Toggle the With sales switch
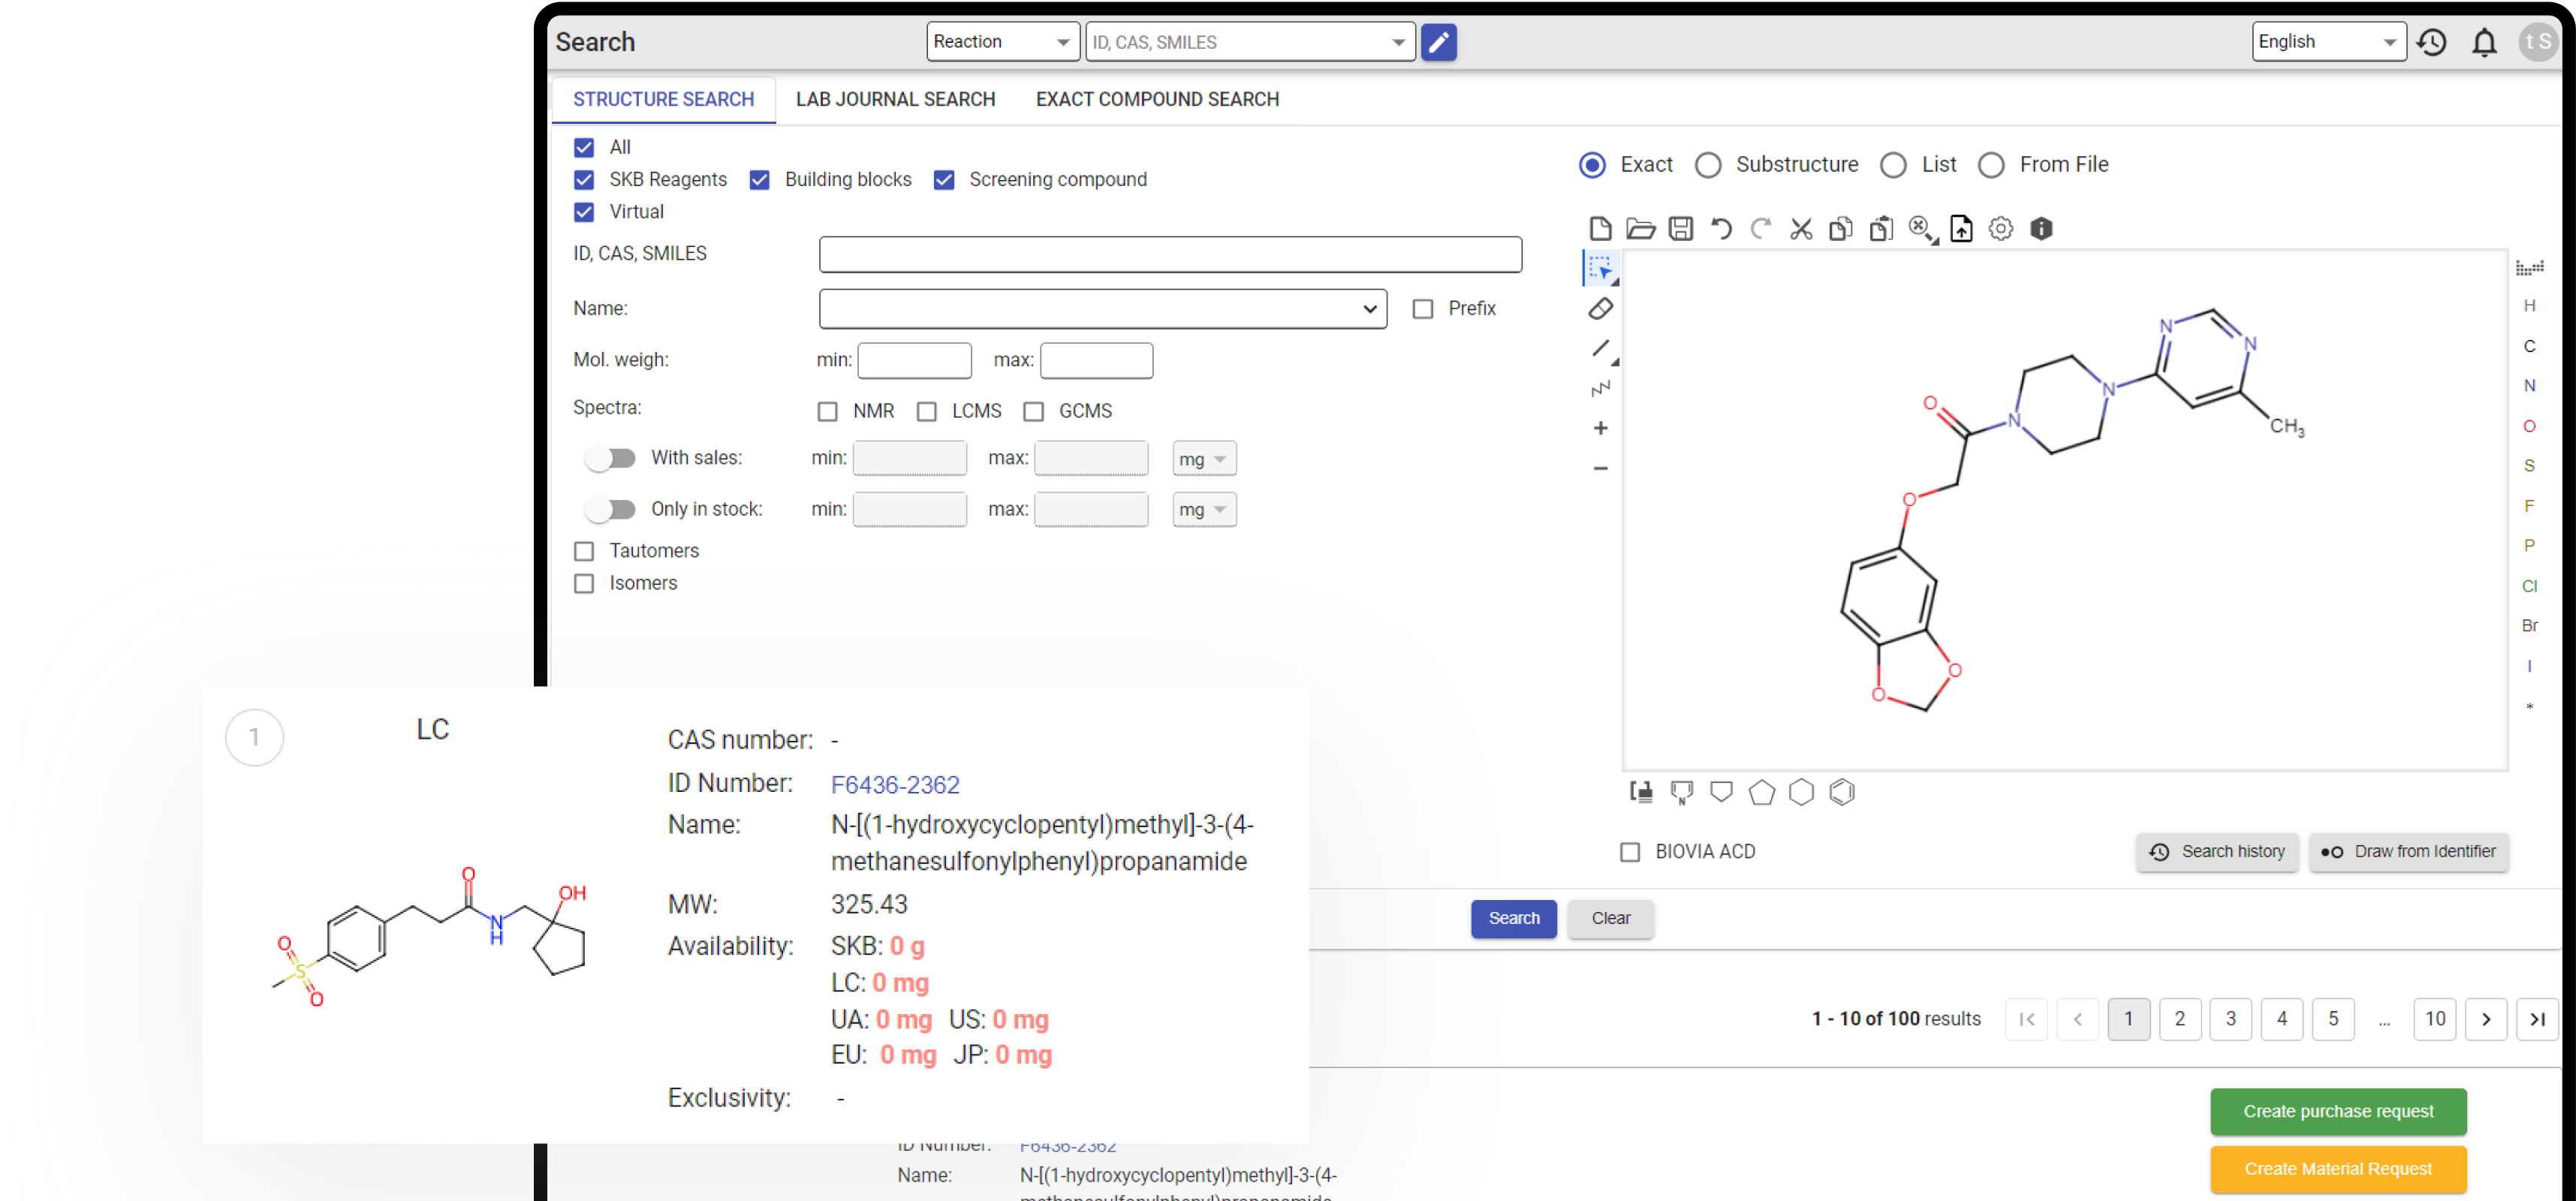 pyautogui.click(x=611, y=458)
